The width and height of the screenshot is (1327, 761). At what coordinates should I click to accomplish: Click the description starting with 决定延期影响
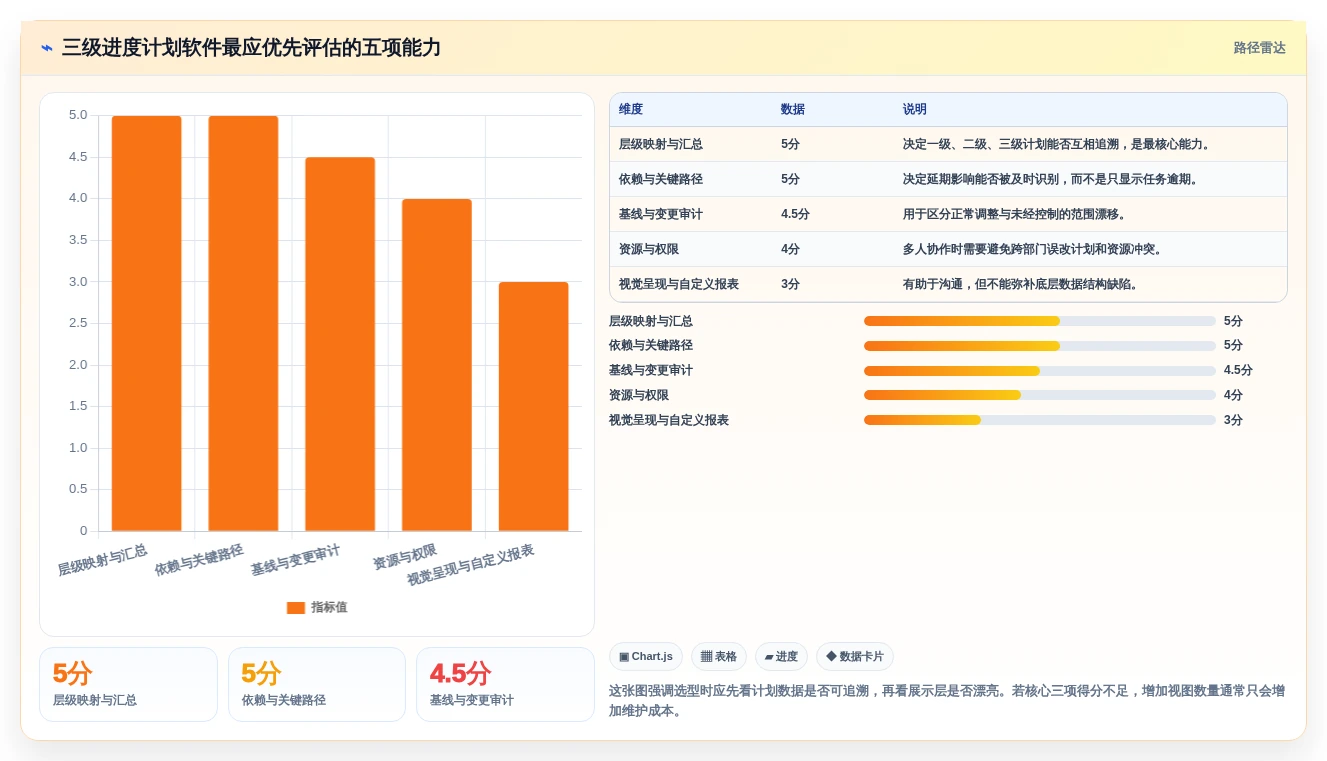pos(1051,179)
